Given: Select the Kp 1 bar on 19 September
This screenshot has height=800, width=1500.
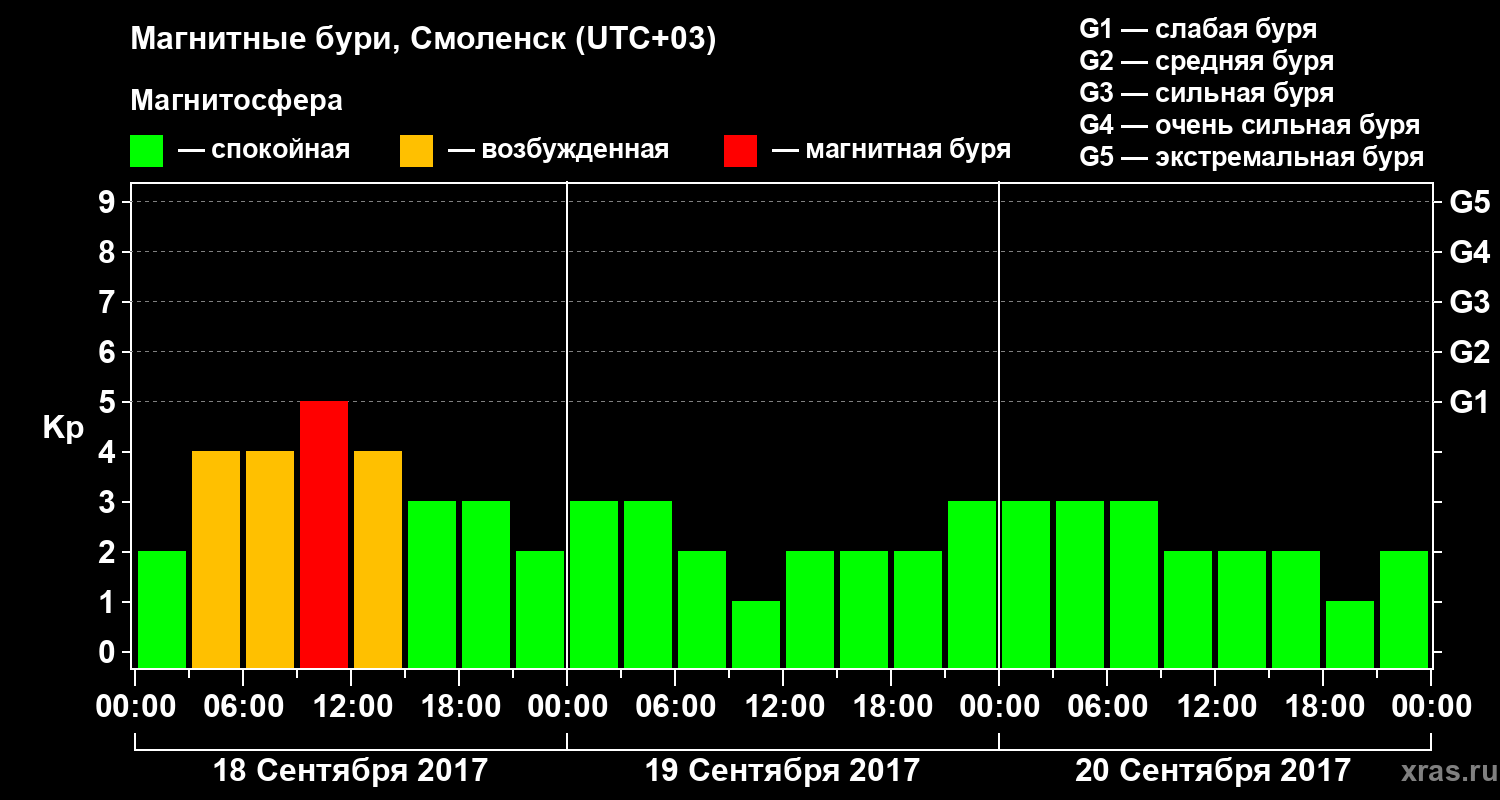Looking at the screenshot, I should click(756, 634).
